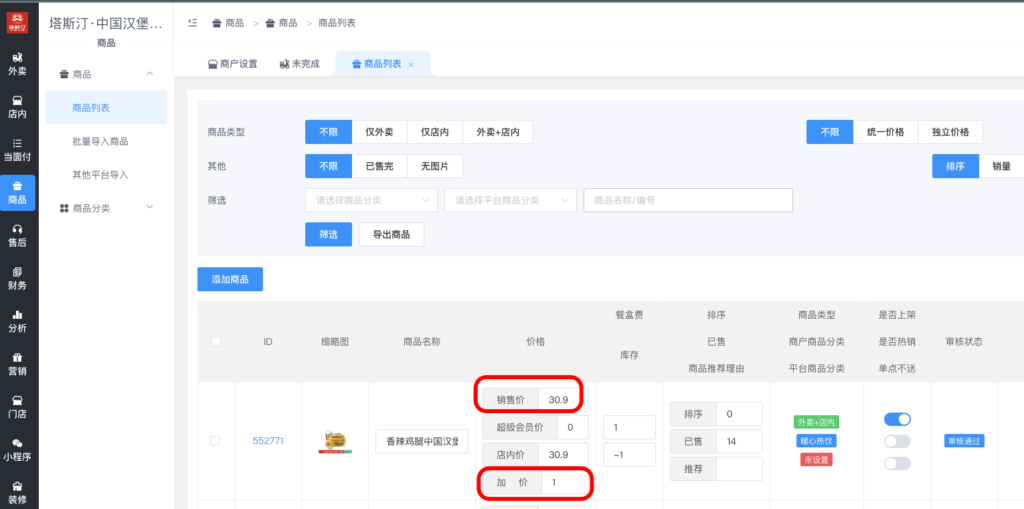Screen dimensions: 1024x509
Task: Tick the select-all checkbox in table header
Action: click(x=216, y=341)
